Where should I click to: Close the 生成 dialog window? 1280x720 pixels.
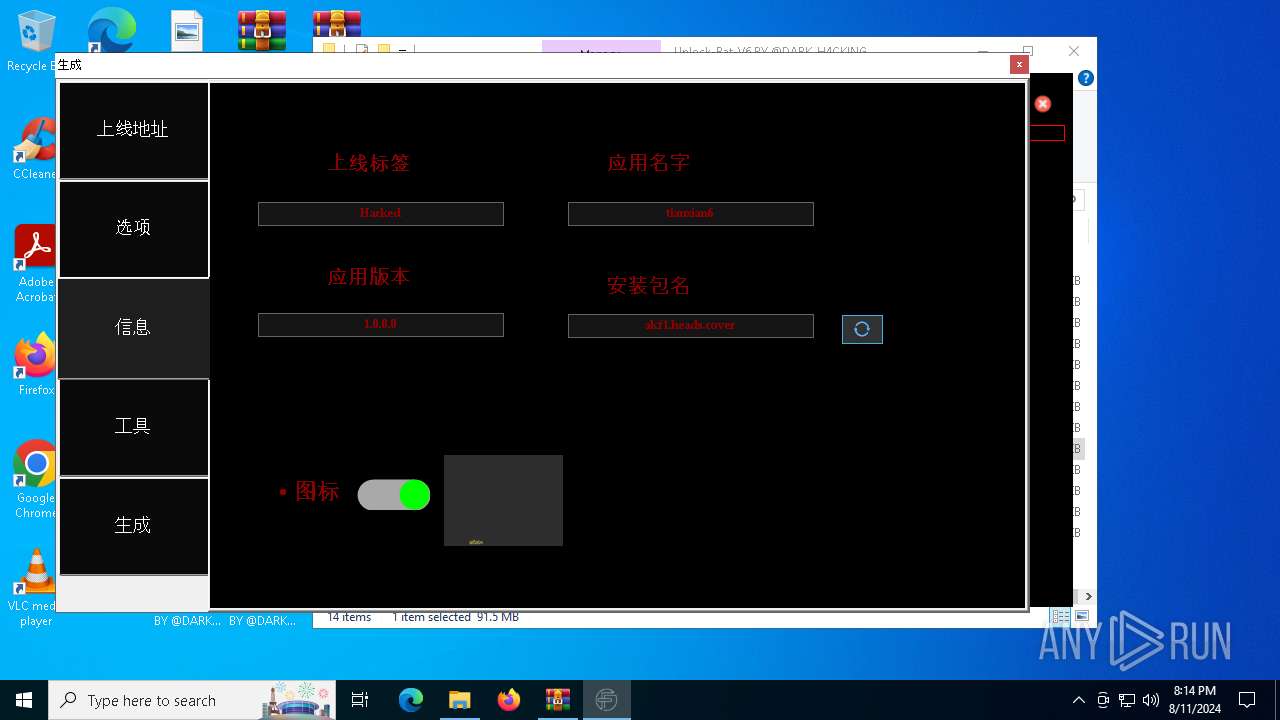click(x=1019, y=65)
